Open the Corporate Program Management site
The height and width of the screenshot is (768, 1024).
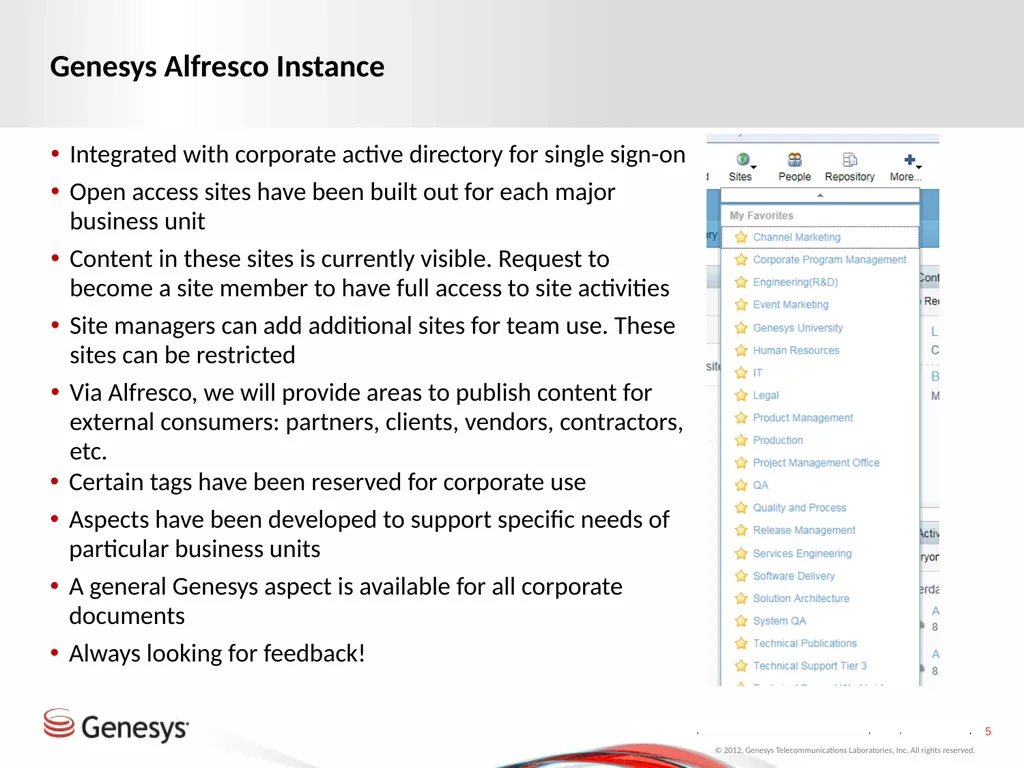[829, 259]
